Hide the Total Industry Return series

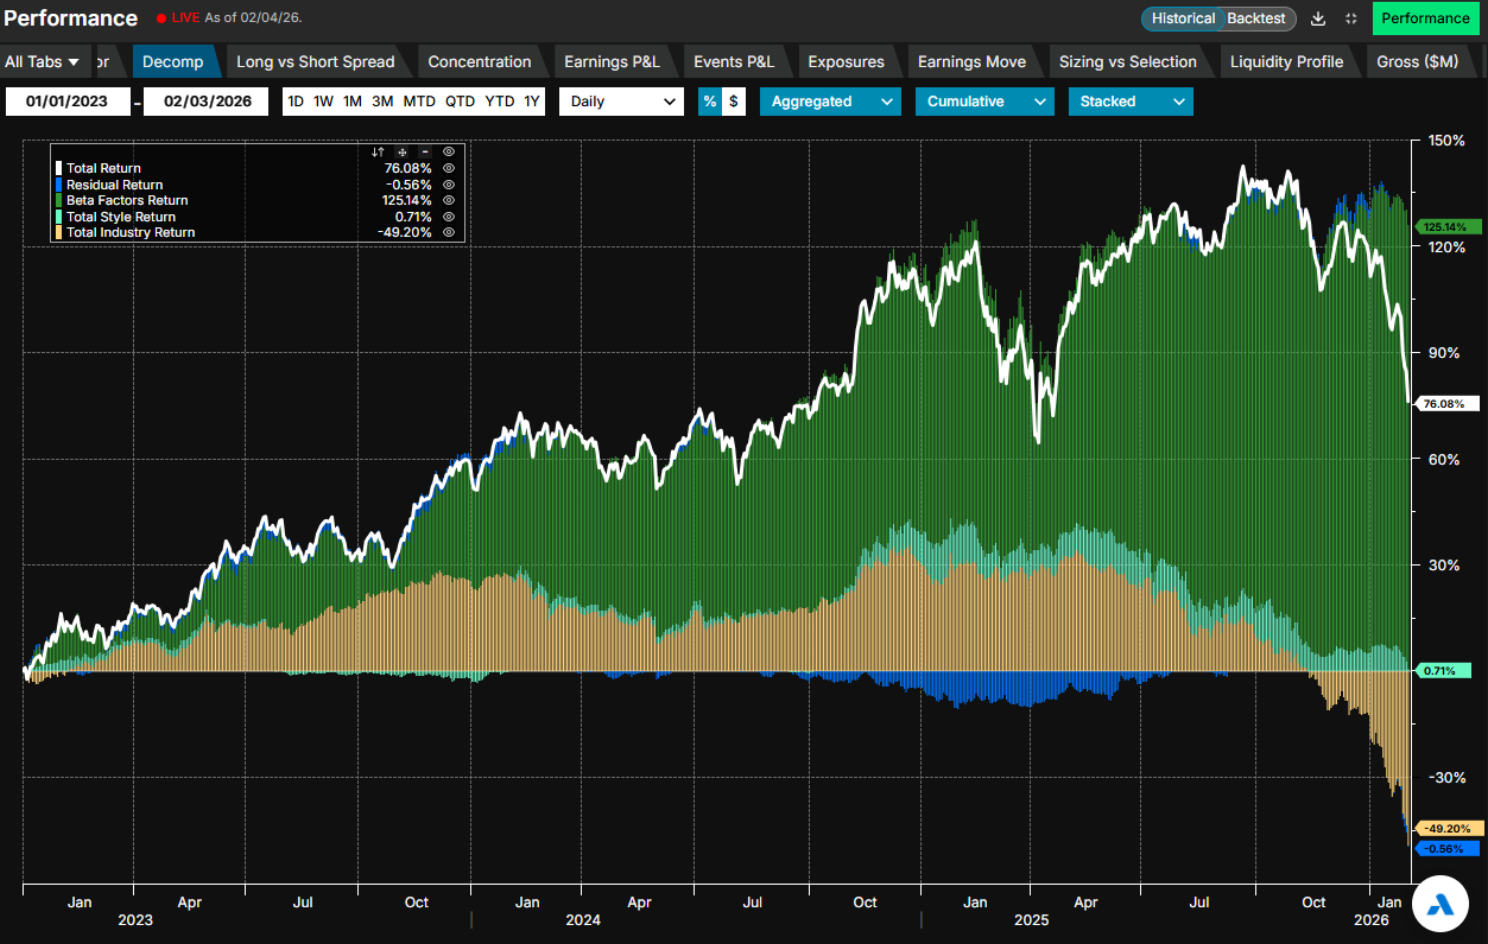coord(449,232)
